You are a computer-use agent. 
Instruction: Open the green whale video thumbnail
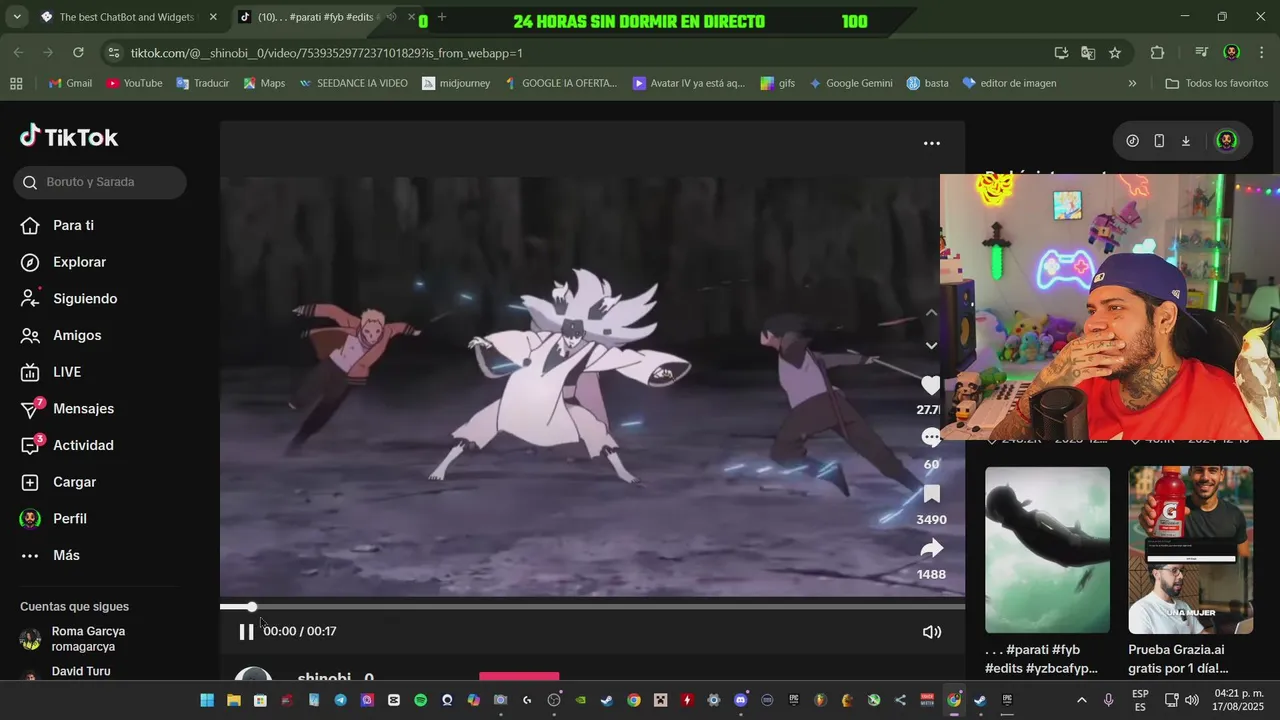(x=1047, y=550)
